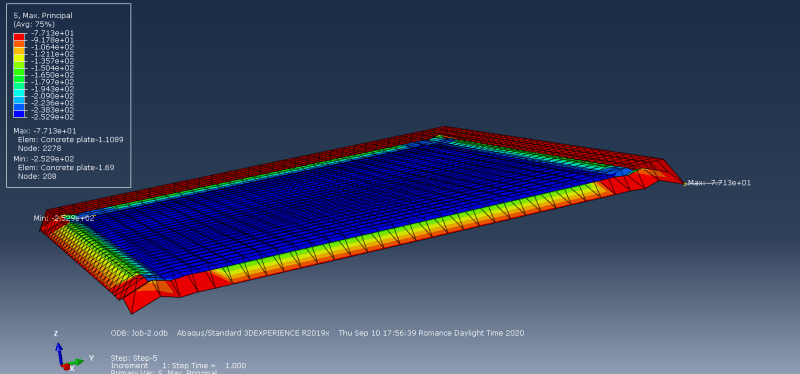Click 'Elem: Concrete plate-1.1089' in legend

(x=70, y=139)
